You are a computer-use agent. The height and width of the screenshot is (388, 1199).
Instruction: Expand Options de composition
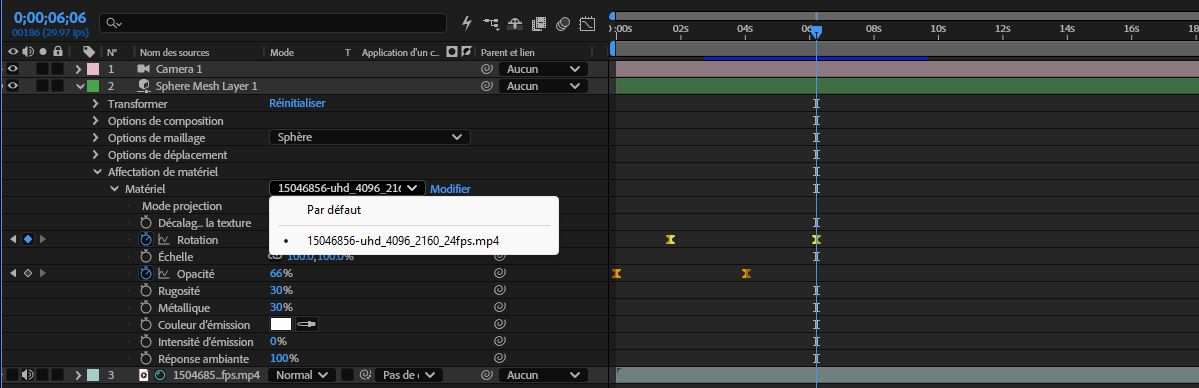[x=96, y=121]
